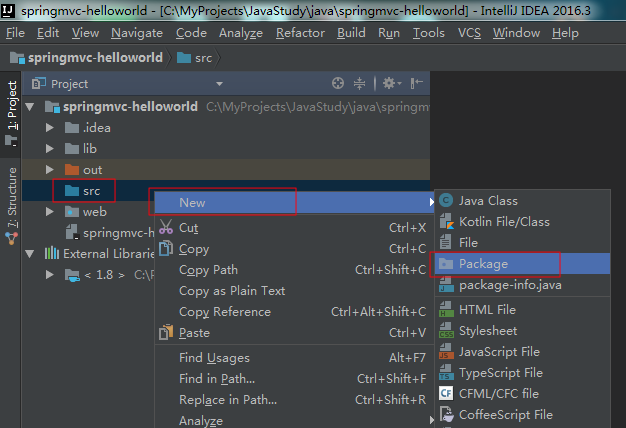Image resolution: width=626 pixels, height=428 pixels.
Task: Click the IntelliJ IDEA logo in title bar
Action: [8, 10]
